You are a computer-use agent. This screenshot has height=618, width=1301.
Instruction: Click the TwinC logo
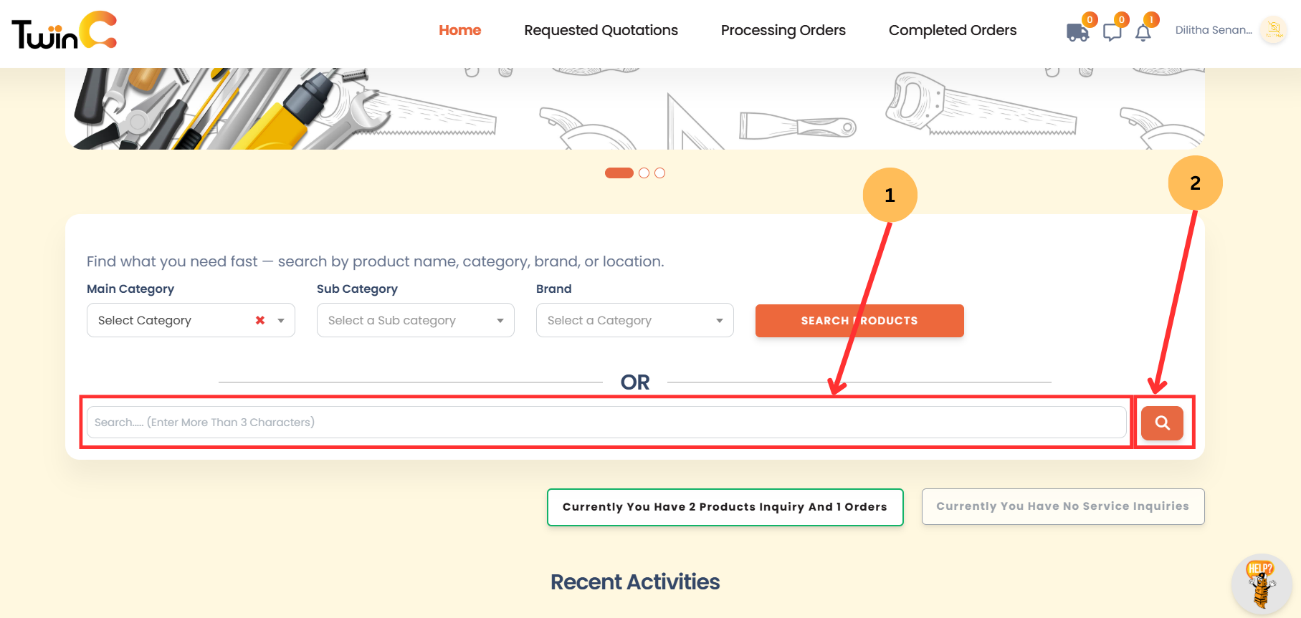pyautogui.click(x=62, y=32)
